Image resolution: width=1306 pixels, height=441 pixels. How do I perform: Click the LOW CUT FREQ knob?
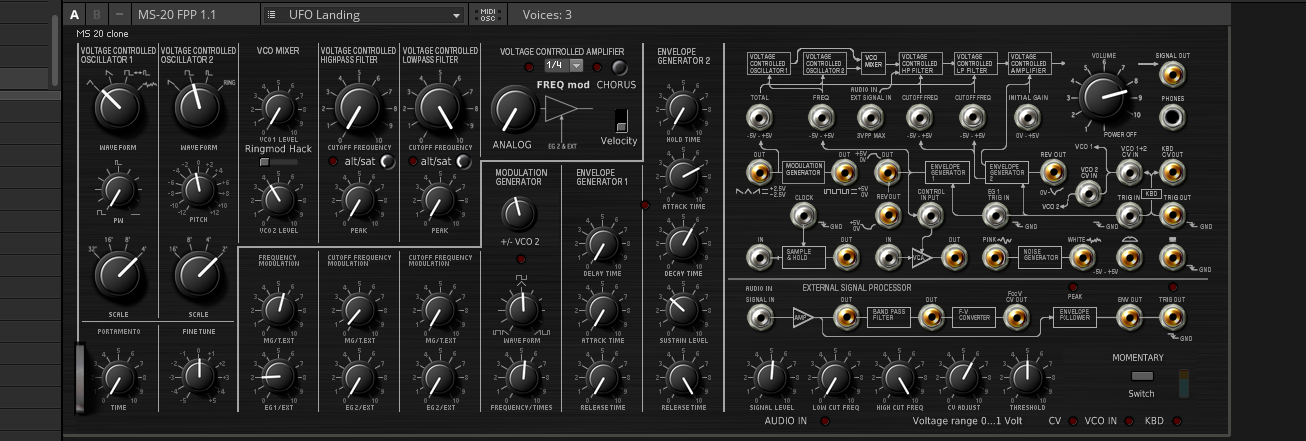coord(833,378)
